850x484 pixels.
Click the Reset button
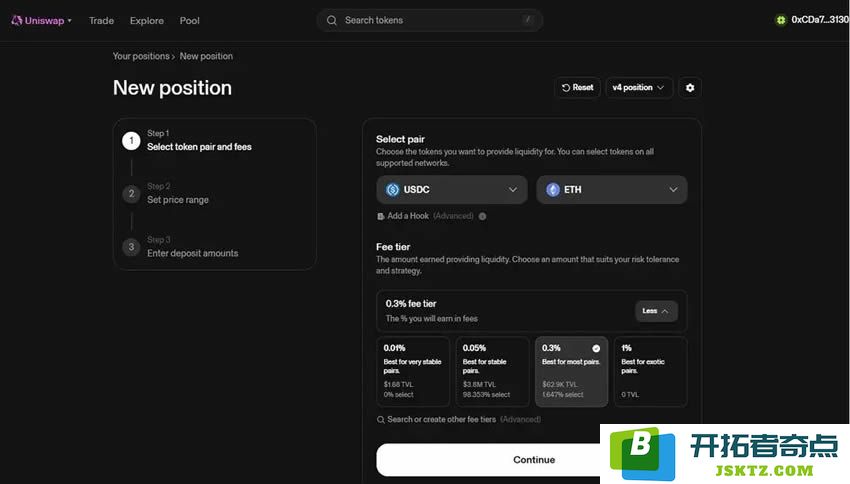tap(577, 87)
